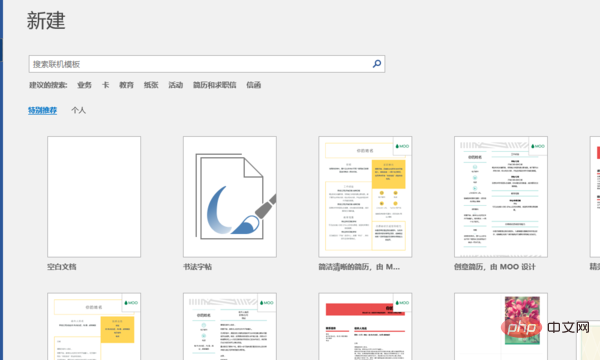Select the 空白文档 blank document thumbnail
This screenshot has height=360, width=600.
pyautogui.click(x=94, y=197)
